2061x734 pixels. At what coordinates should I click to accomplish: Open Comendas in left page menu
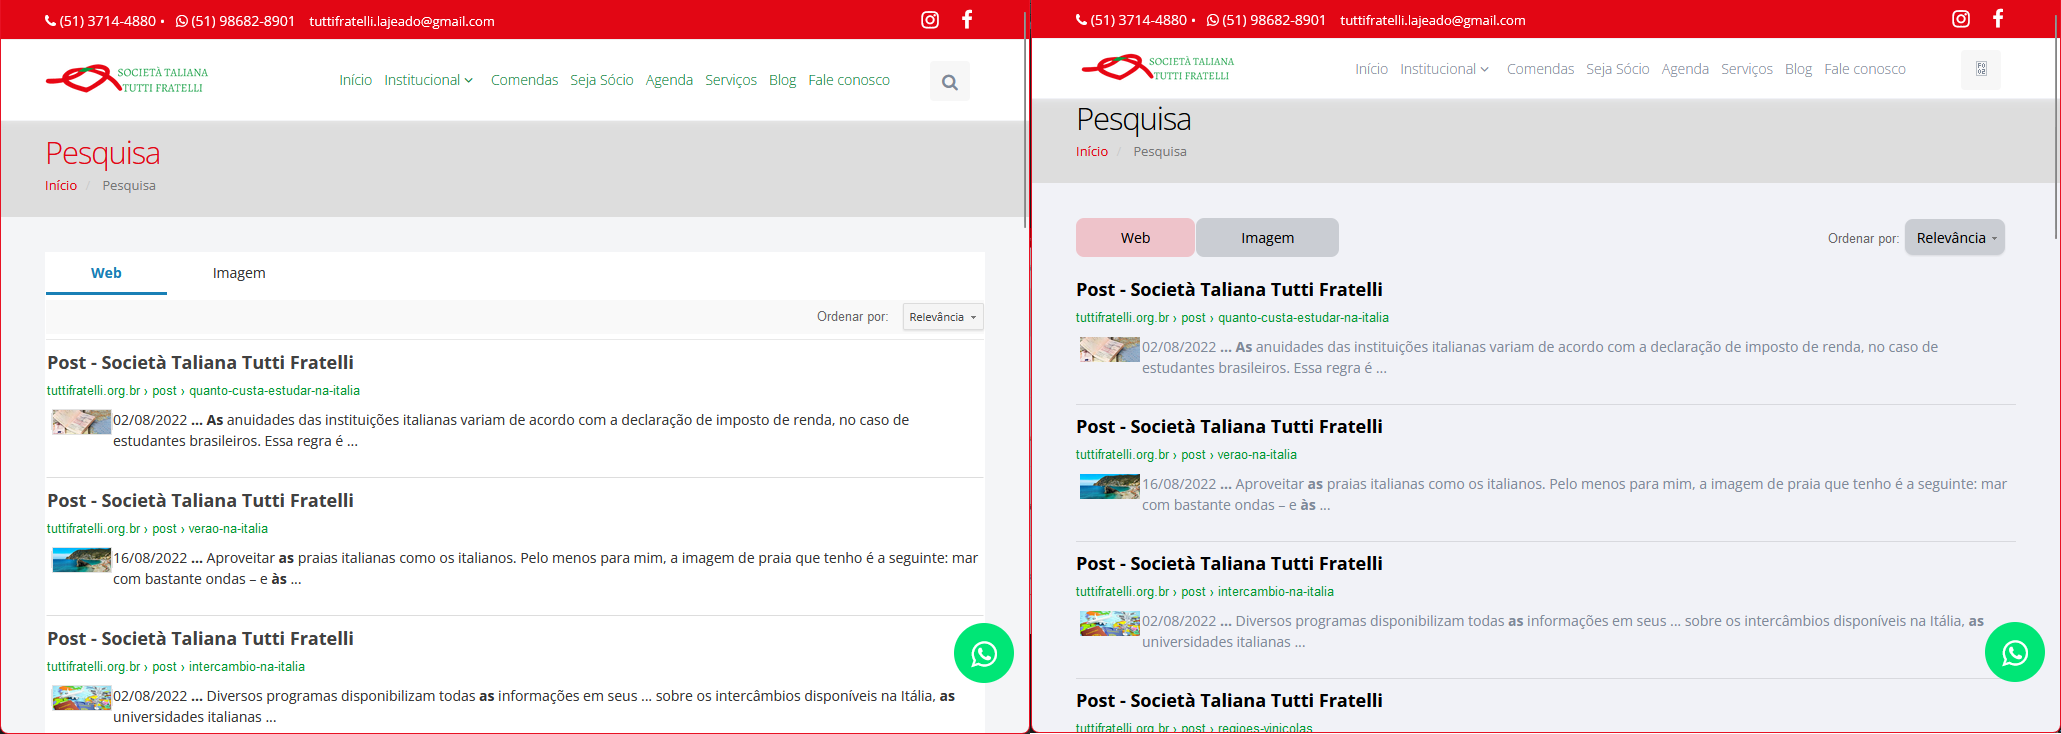click(x=524, y=80)
